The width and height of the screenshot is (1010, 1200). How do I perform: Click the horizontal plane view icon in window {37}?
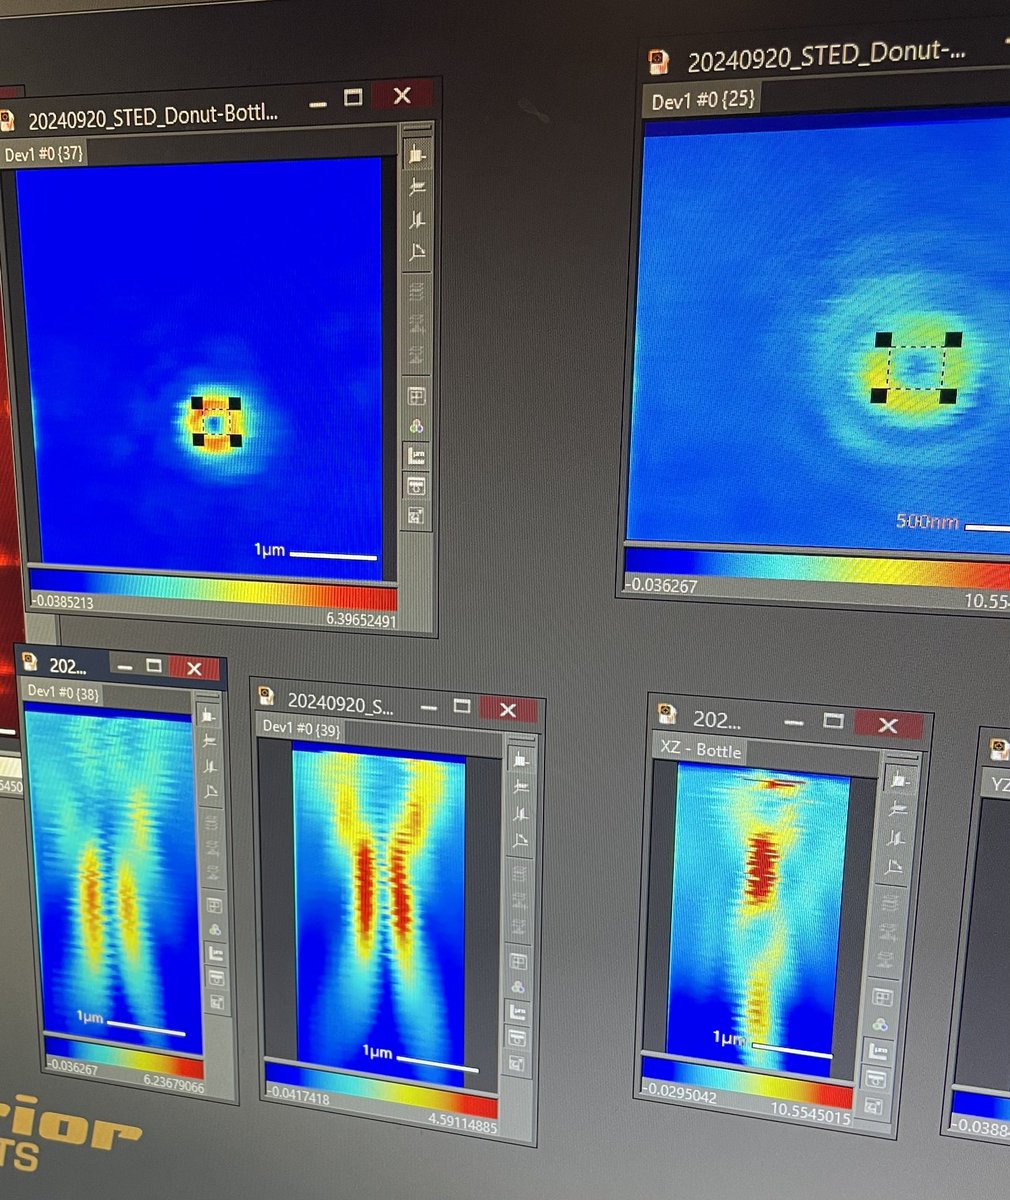(x=417, y=187)
